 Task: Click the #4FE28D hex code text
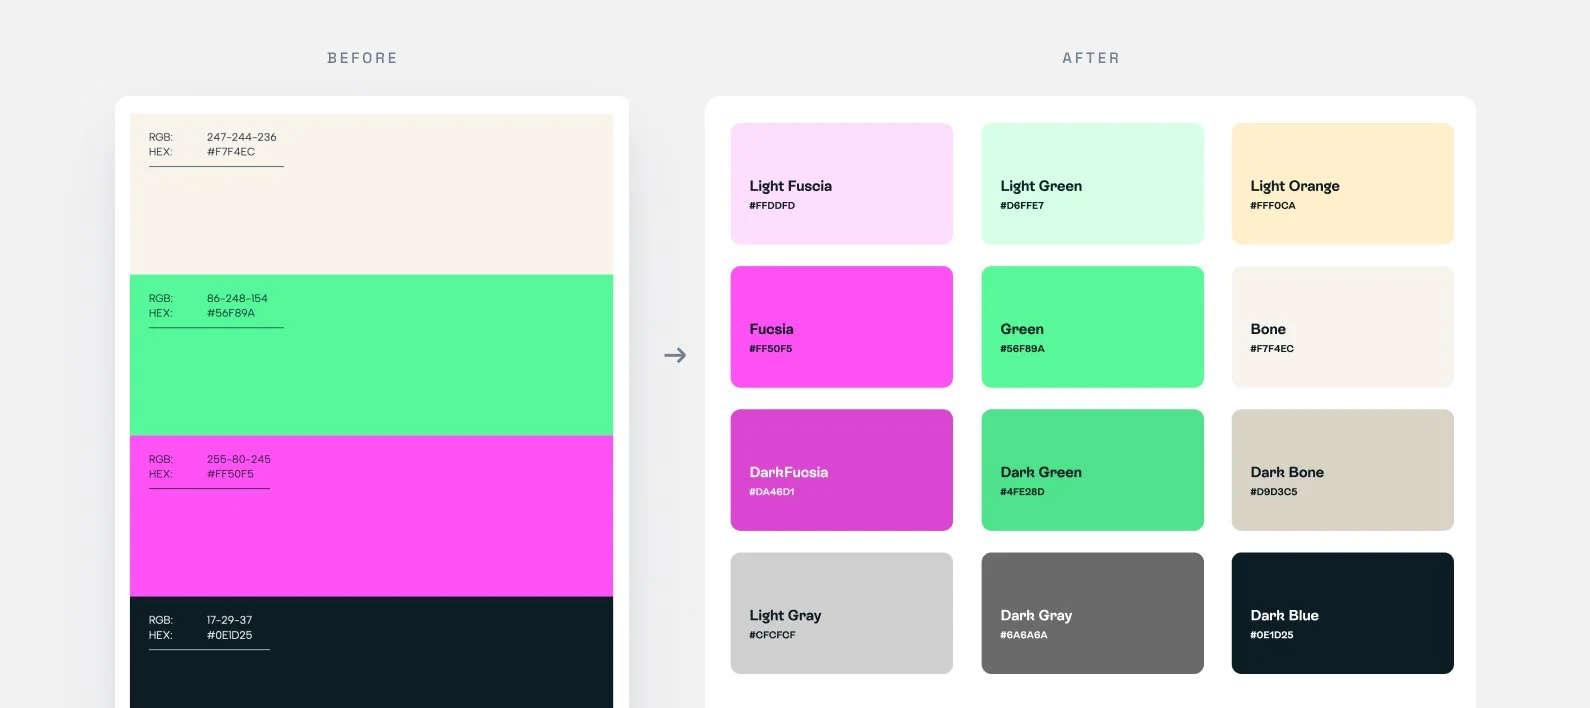[1022, 492]
